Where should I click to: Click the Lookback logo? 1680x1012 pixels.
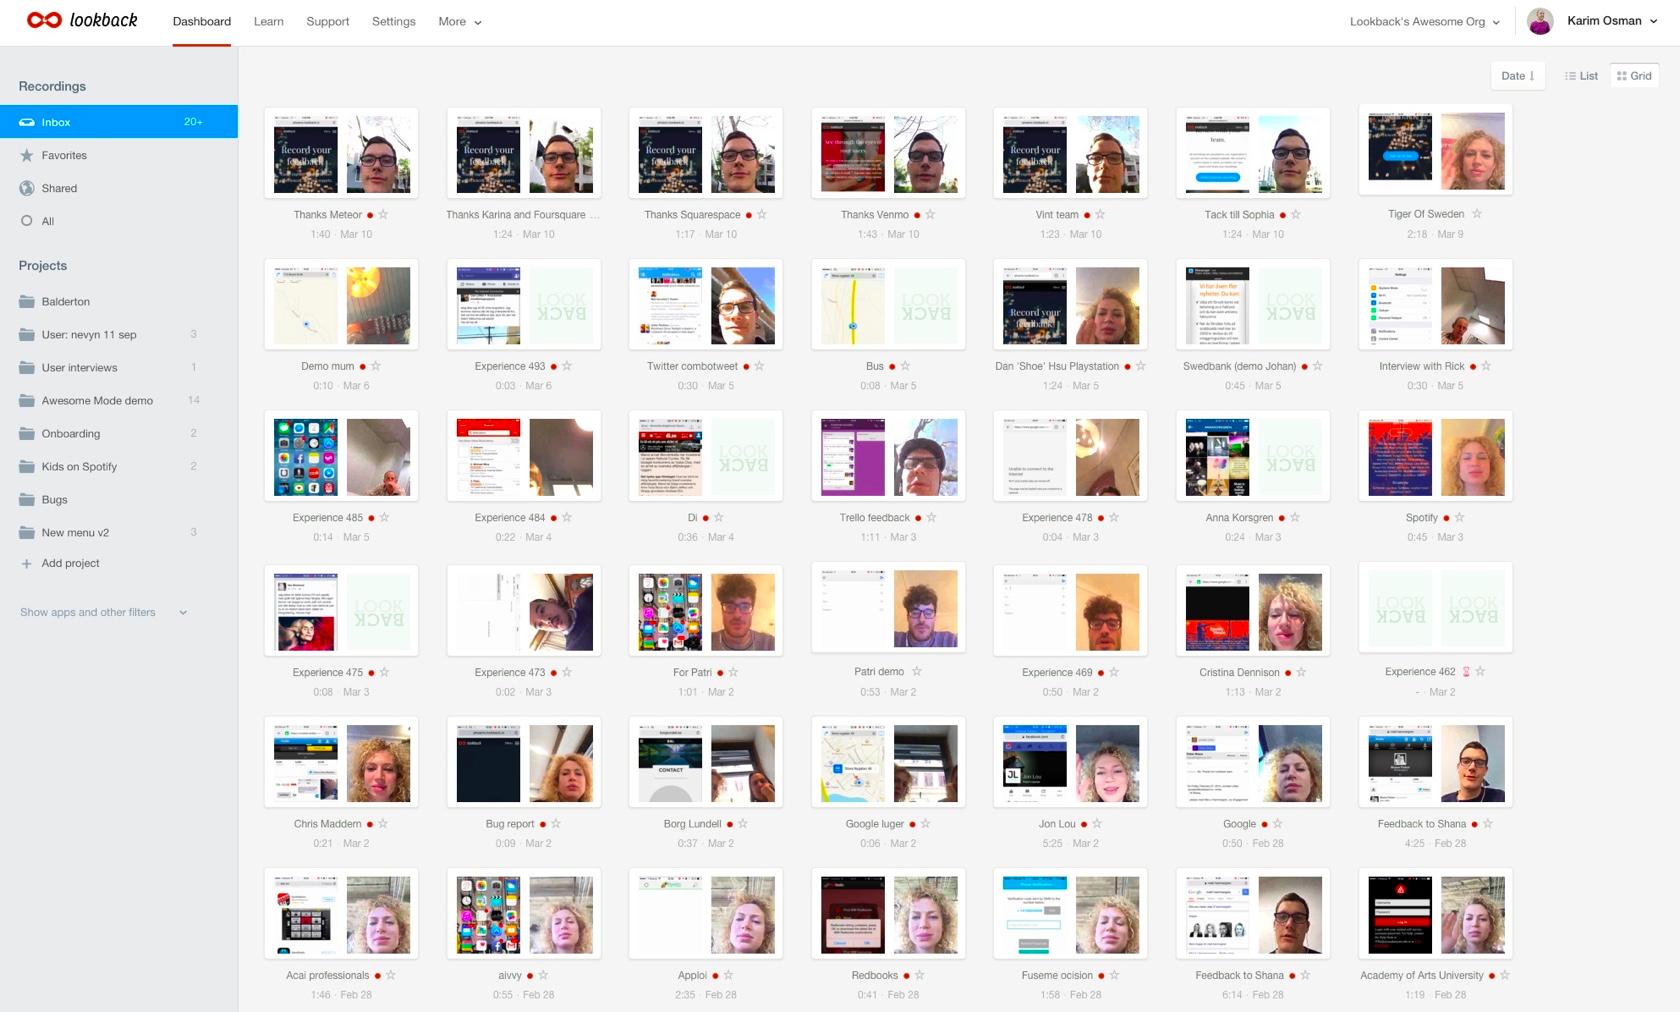point(82,20)
